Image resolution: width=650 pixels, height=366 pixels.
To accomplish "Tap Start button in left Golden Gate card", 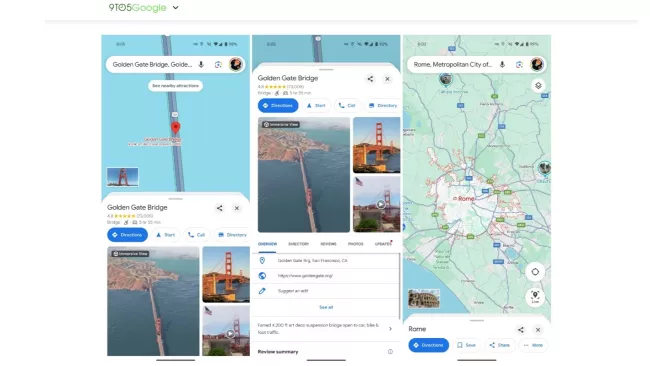I will click(165, 235).
